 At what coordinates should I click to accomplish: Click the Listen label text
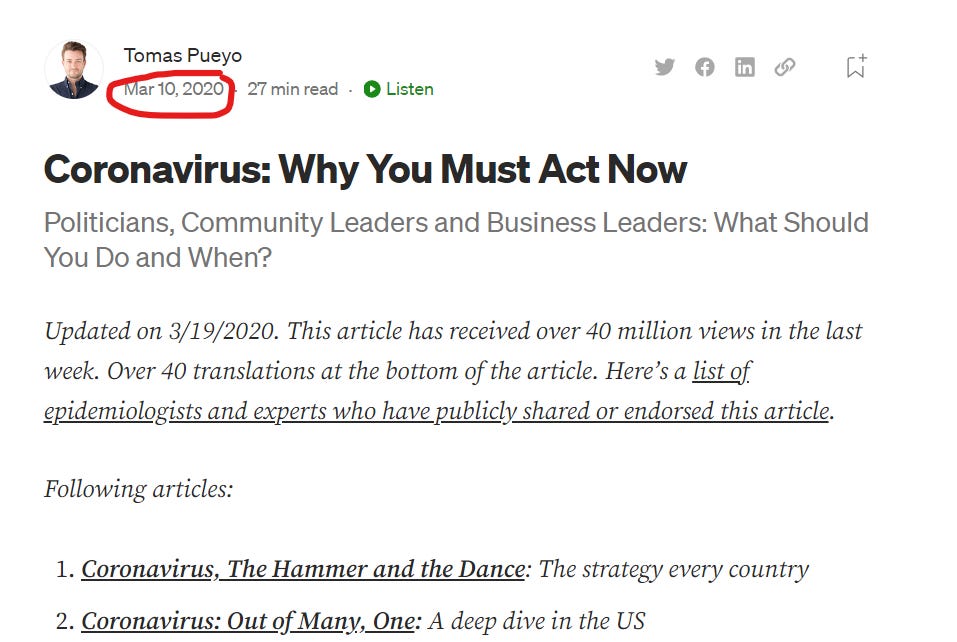tap(410, 89)
